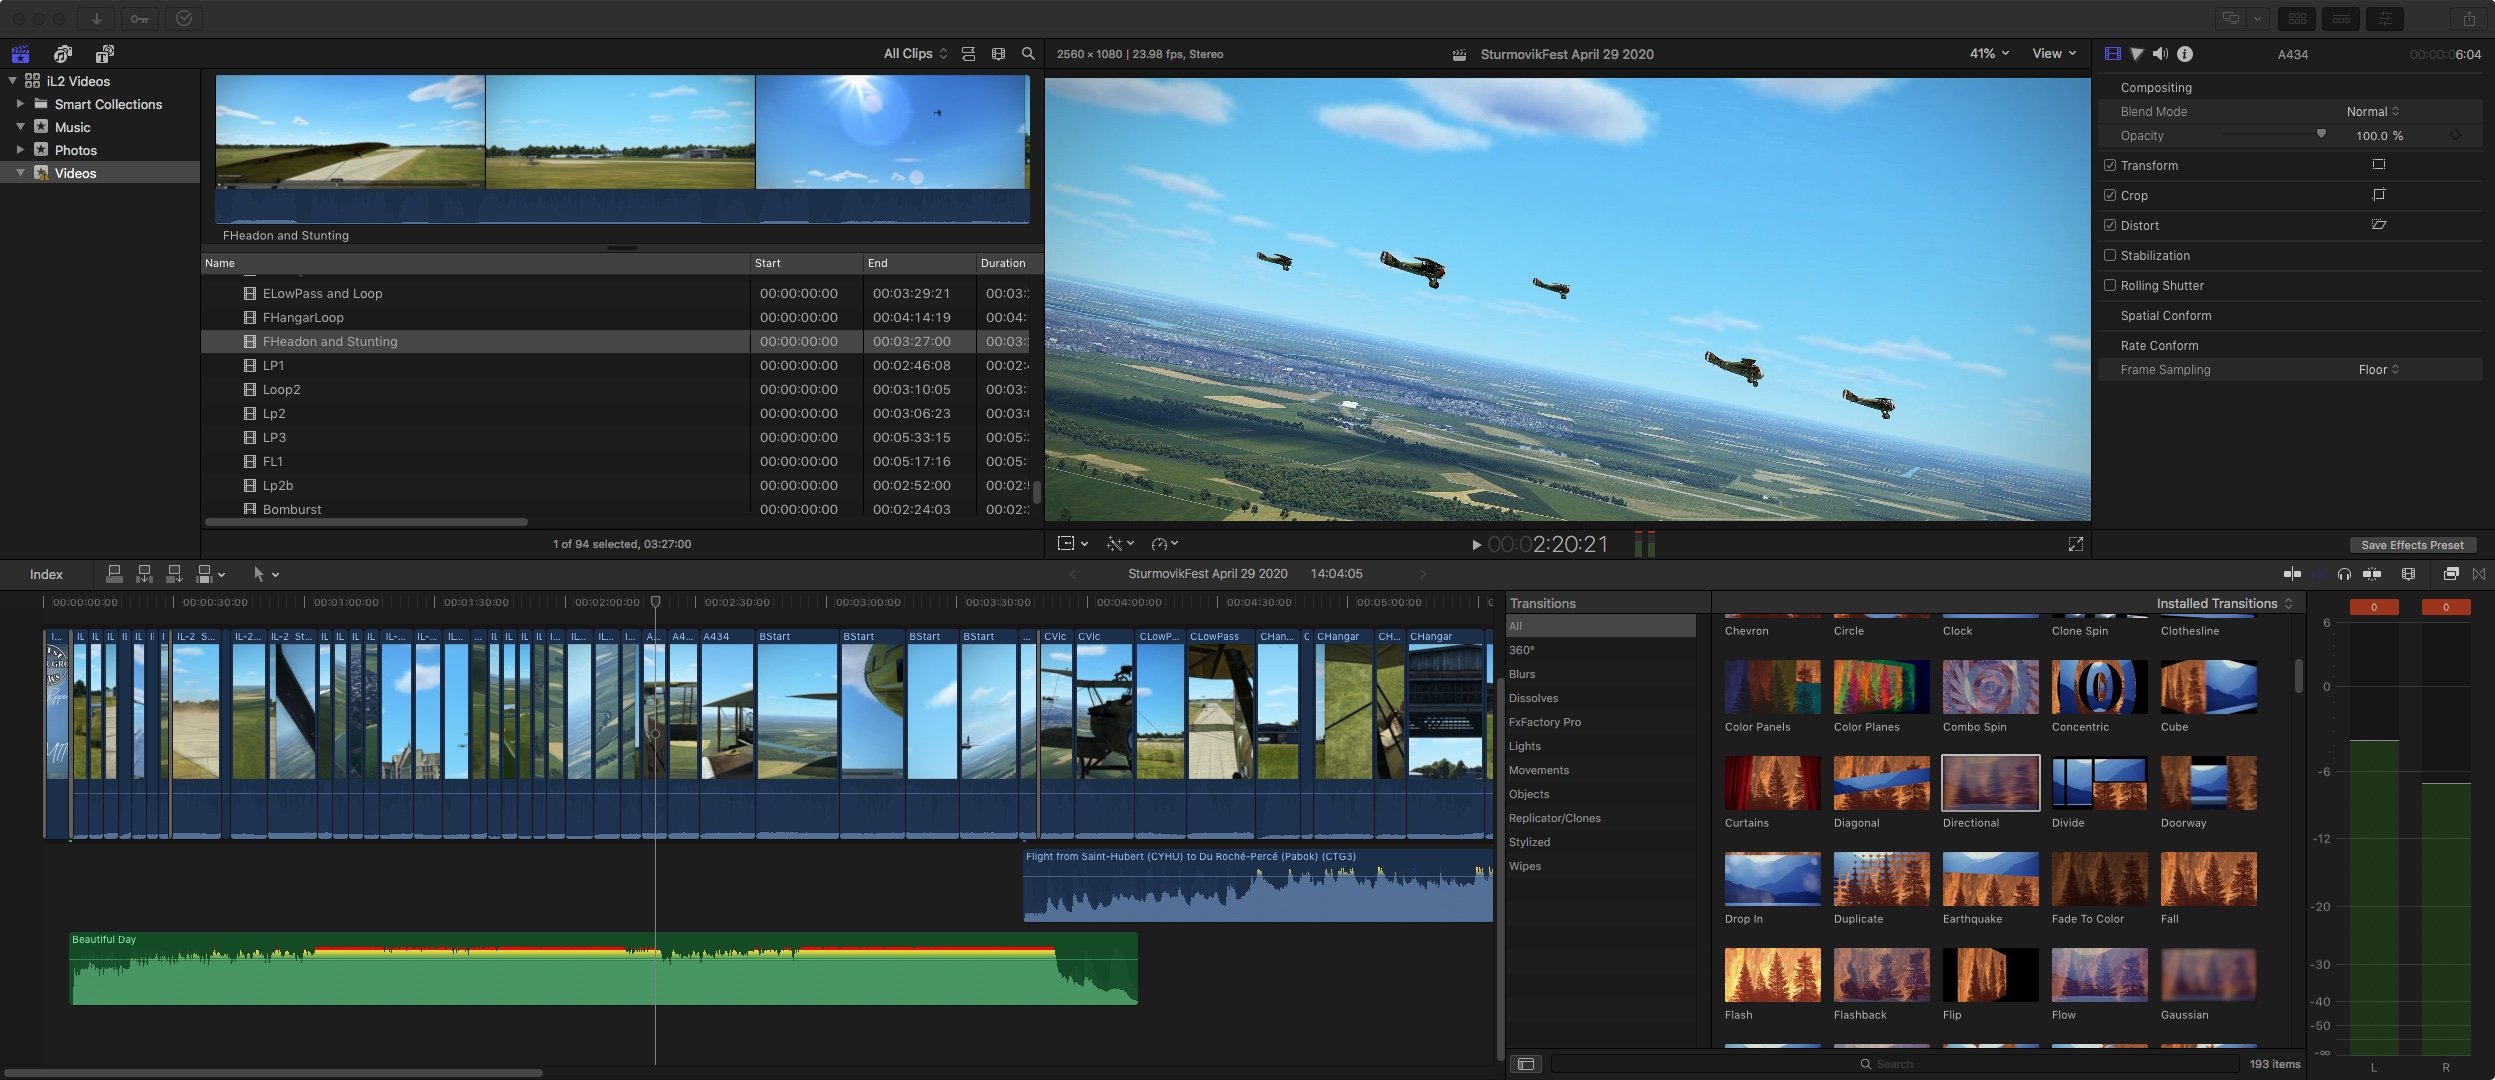The height and width of the screenshot is (1080, 2495).
Task: Click the Opacity slider handle
Action: 2321,133
